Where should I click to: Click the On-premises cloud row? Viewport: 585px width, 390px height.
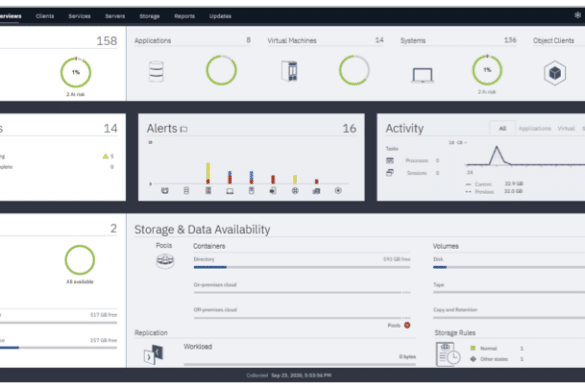click(x=302, y=288)
